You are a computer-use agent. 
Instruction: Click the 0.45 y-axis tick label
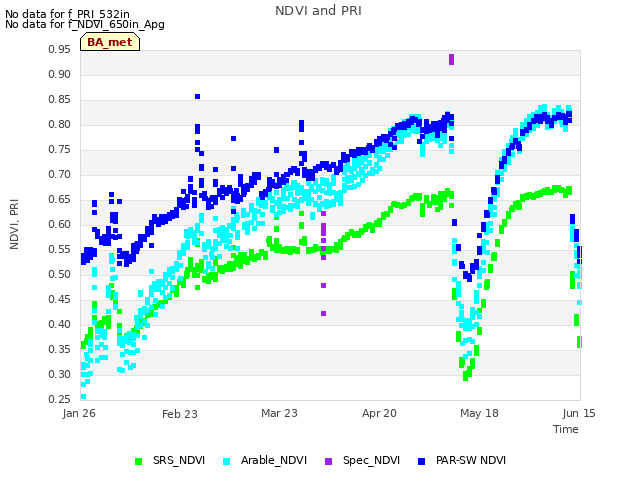[x=59, y=299]
